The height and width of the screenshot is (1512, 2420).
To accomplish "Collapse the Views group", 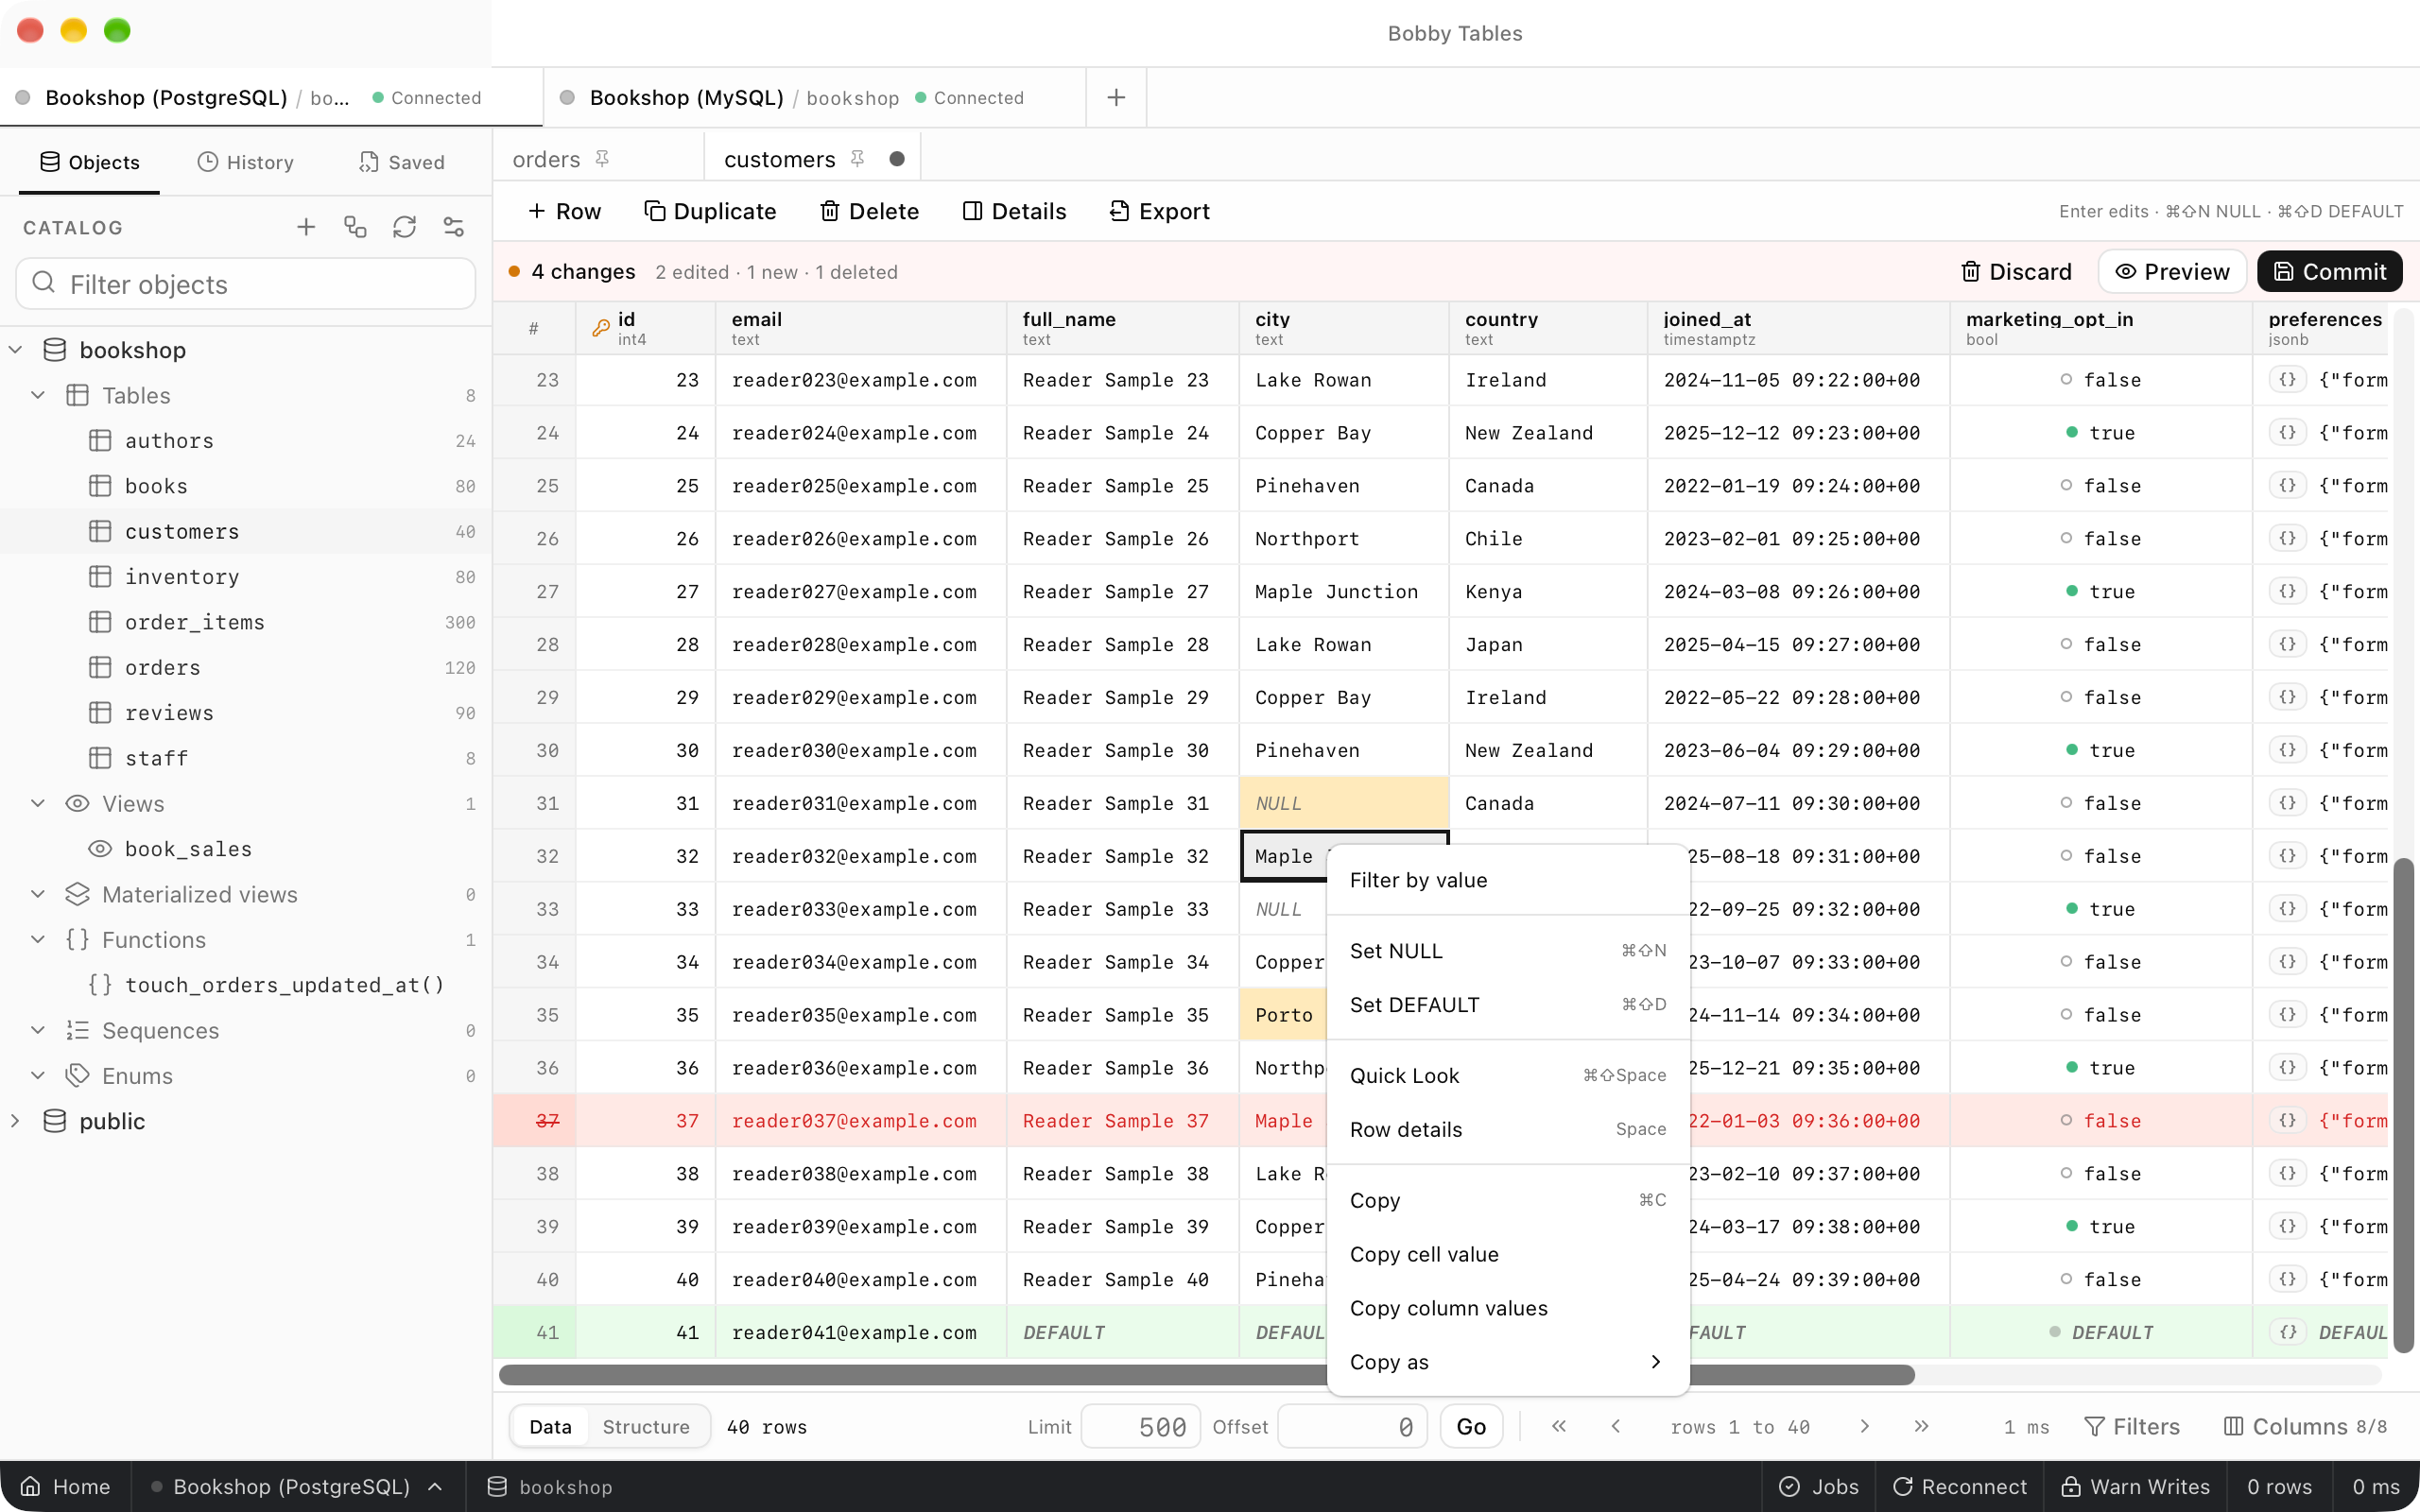I will (38, 803).
